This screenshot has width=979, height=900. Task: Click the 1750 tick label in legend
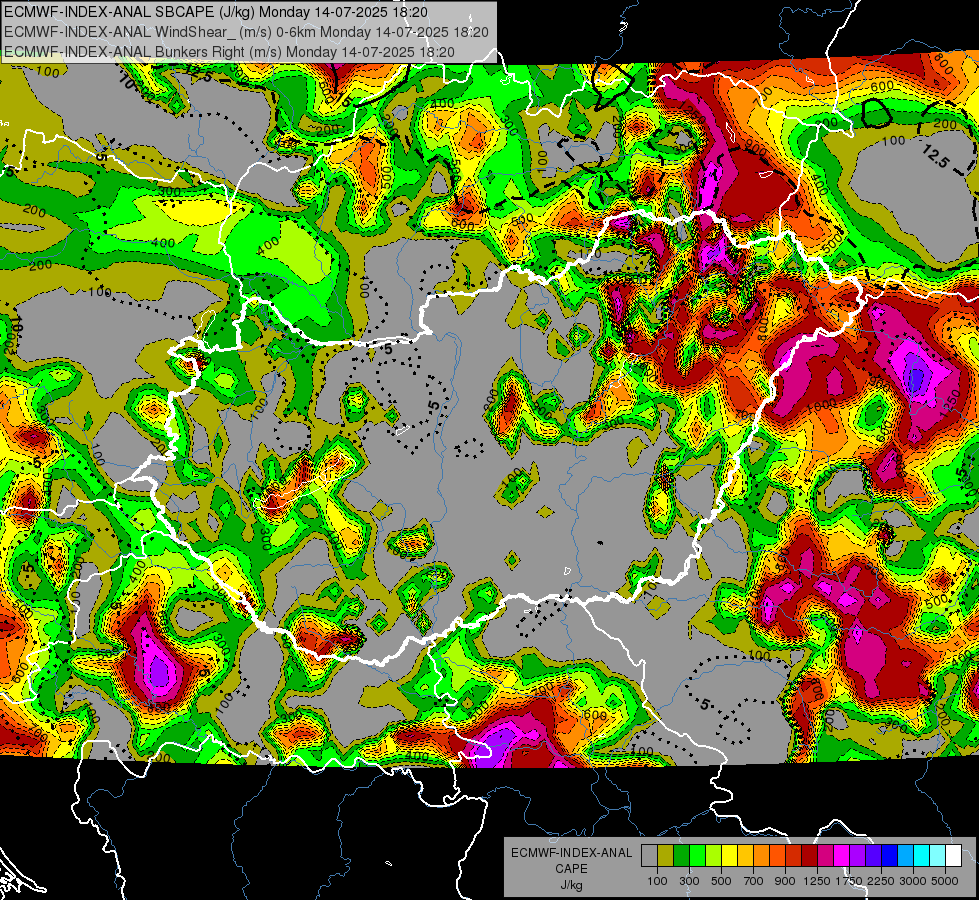(849, 881)
